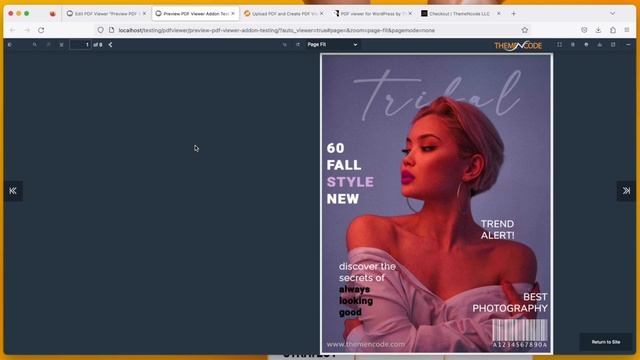Open PDF viewer for WordPress tab
Image resolution: width=640 pixels, height=360 pixels.
pyautogui.click(x=373, y=13)
